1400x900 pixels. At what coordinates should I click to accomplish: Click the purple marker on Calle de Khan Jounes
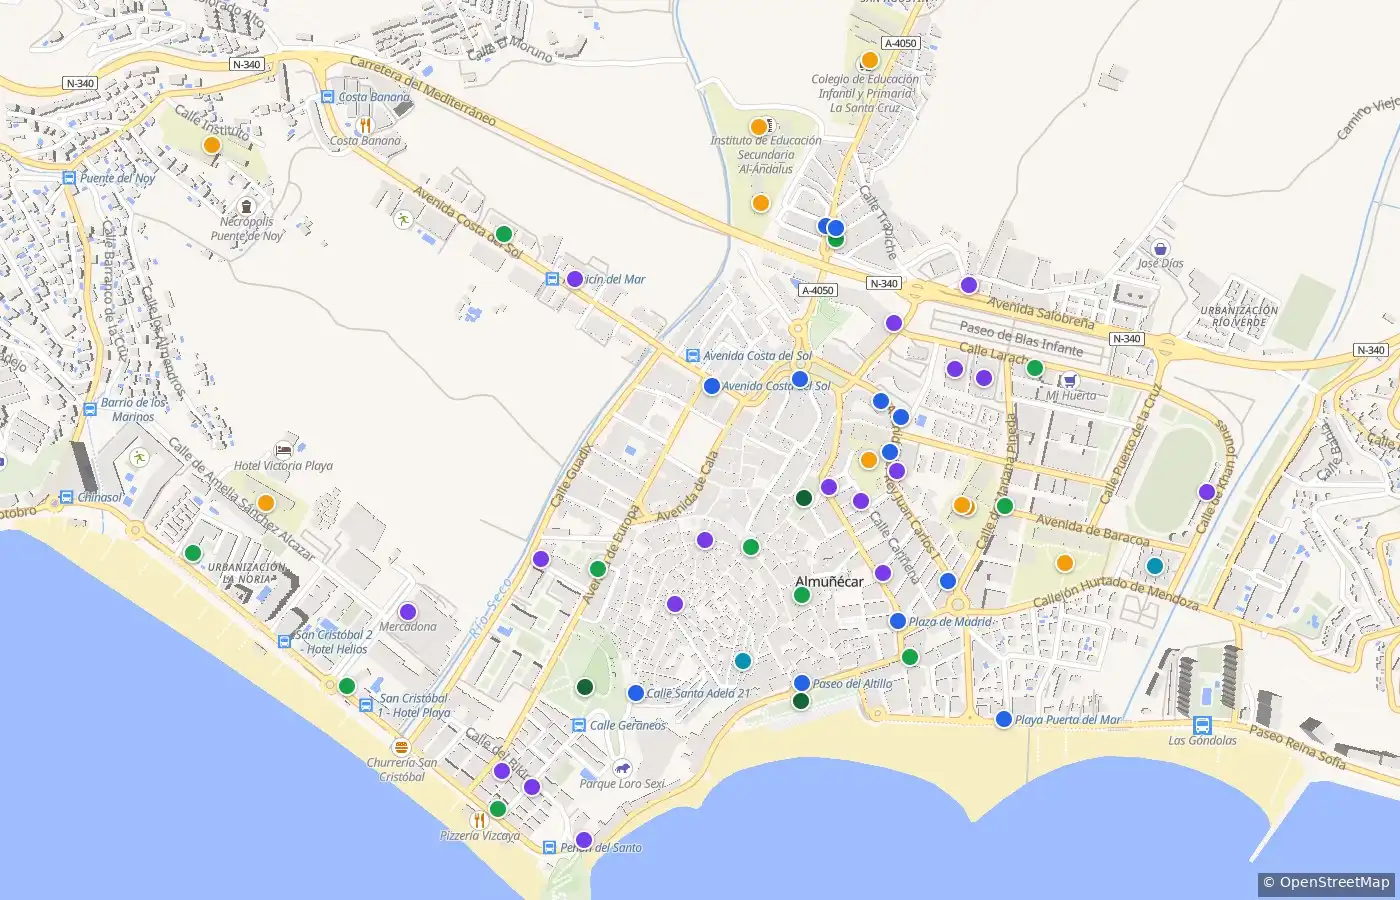(1207, 492)
